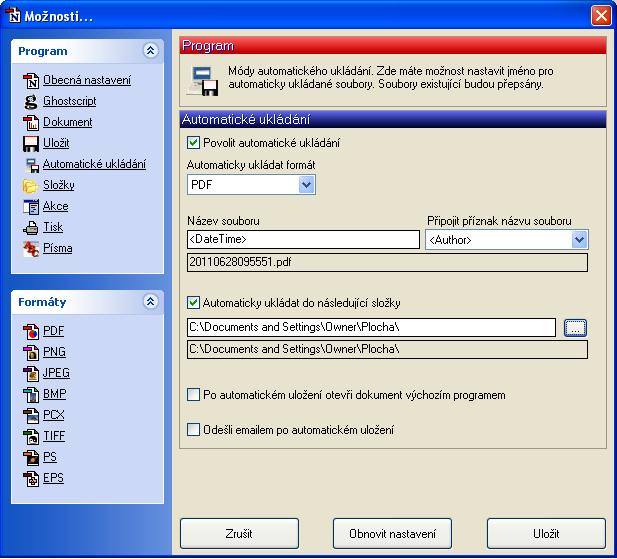Screen dimensions: 617x559
Task: Open JPEG format settings link
Action: (56, 373)
